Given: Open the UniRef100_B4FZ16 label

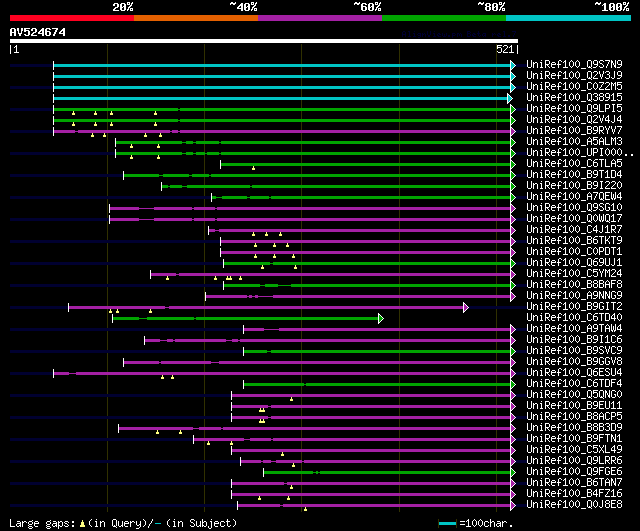Looking at the screenshot, I should click(x=574, y=494).
